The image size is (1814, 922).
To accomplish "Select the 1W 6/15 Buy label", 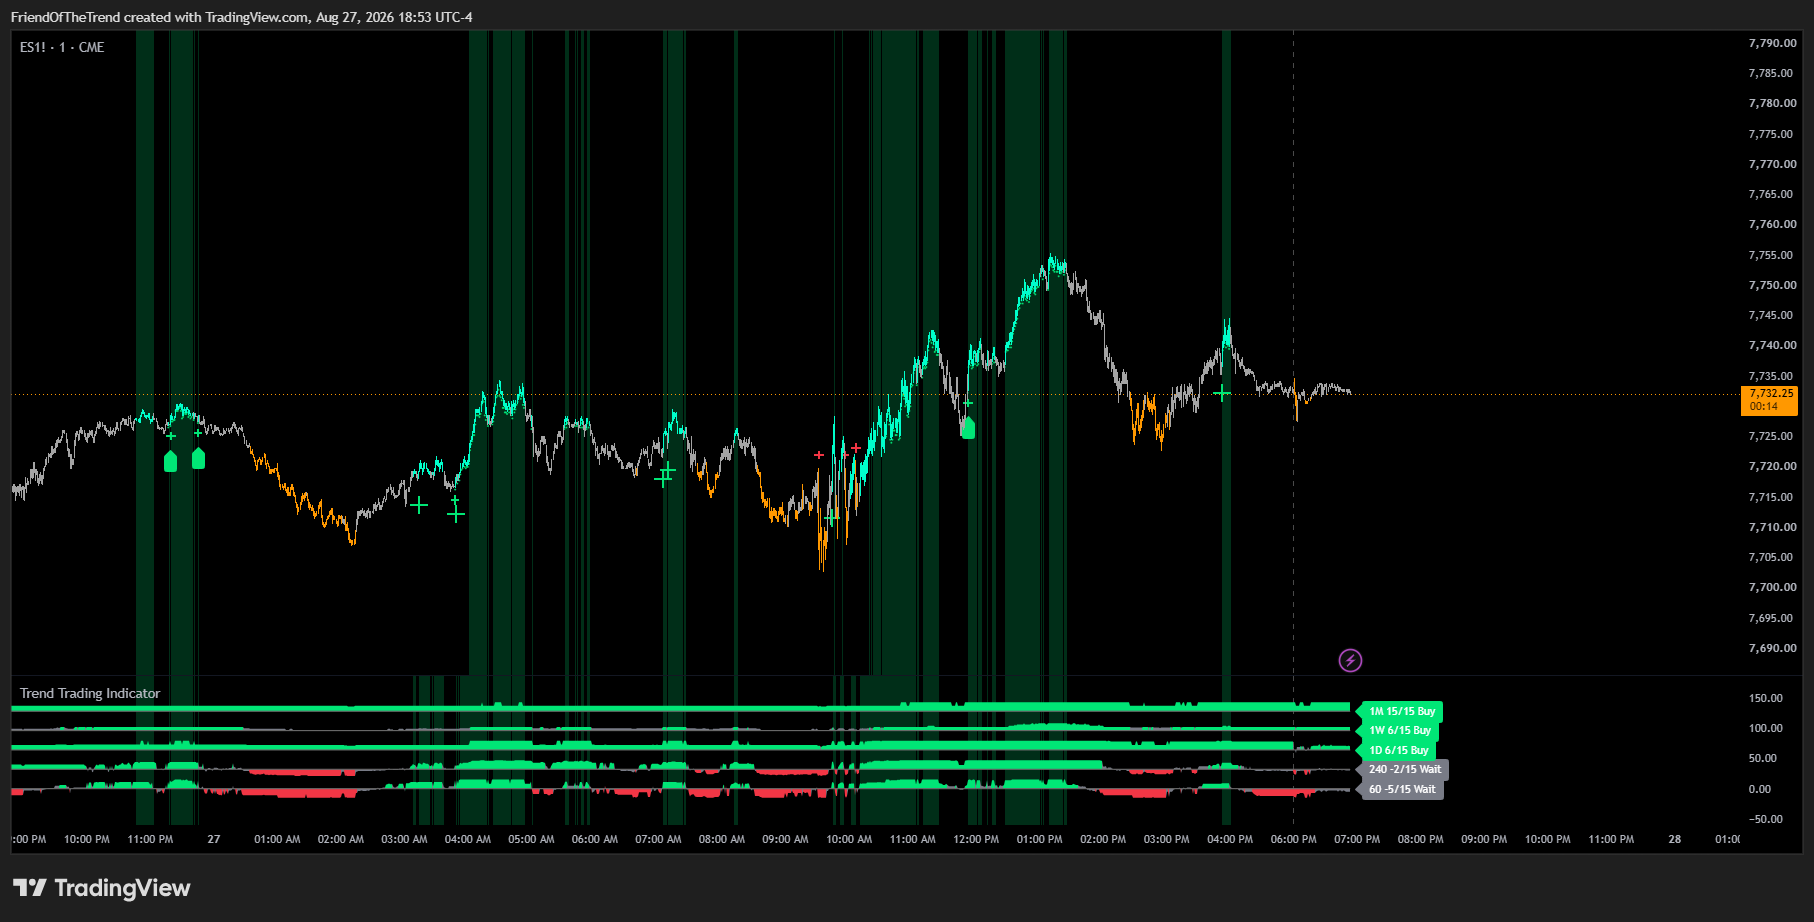I will tap(1399, 731).
